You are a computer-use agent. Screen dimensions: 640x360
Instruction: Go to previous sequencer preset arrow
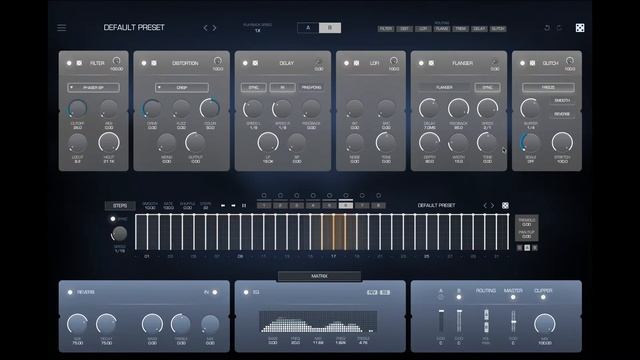tap(485, 205)
